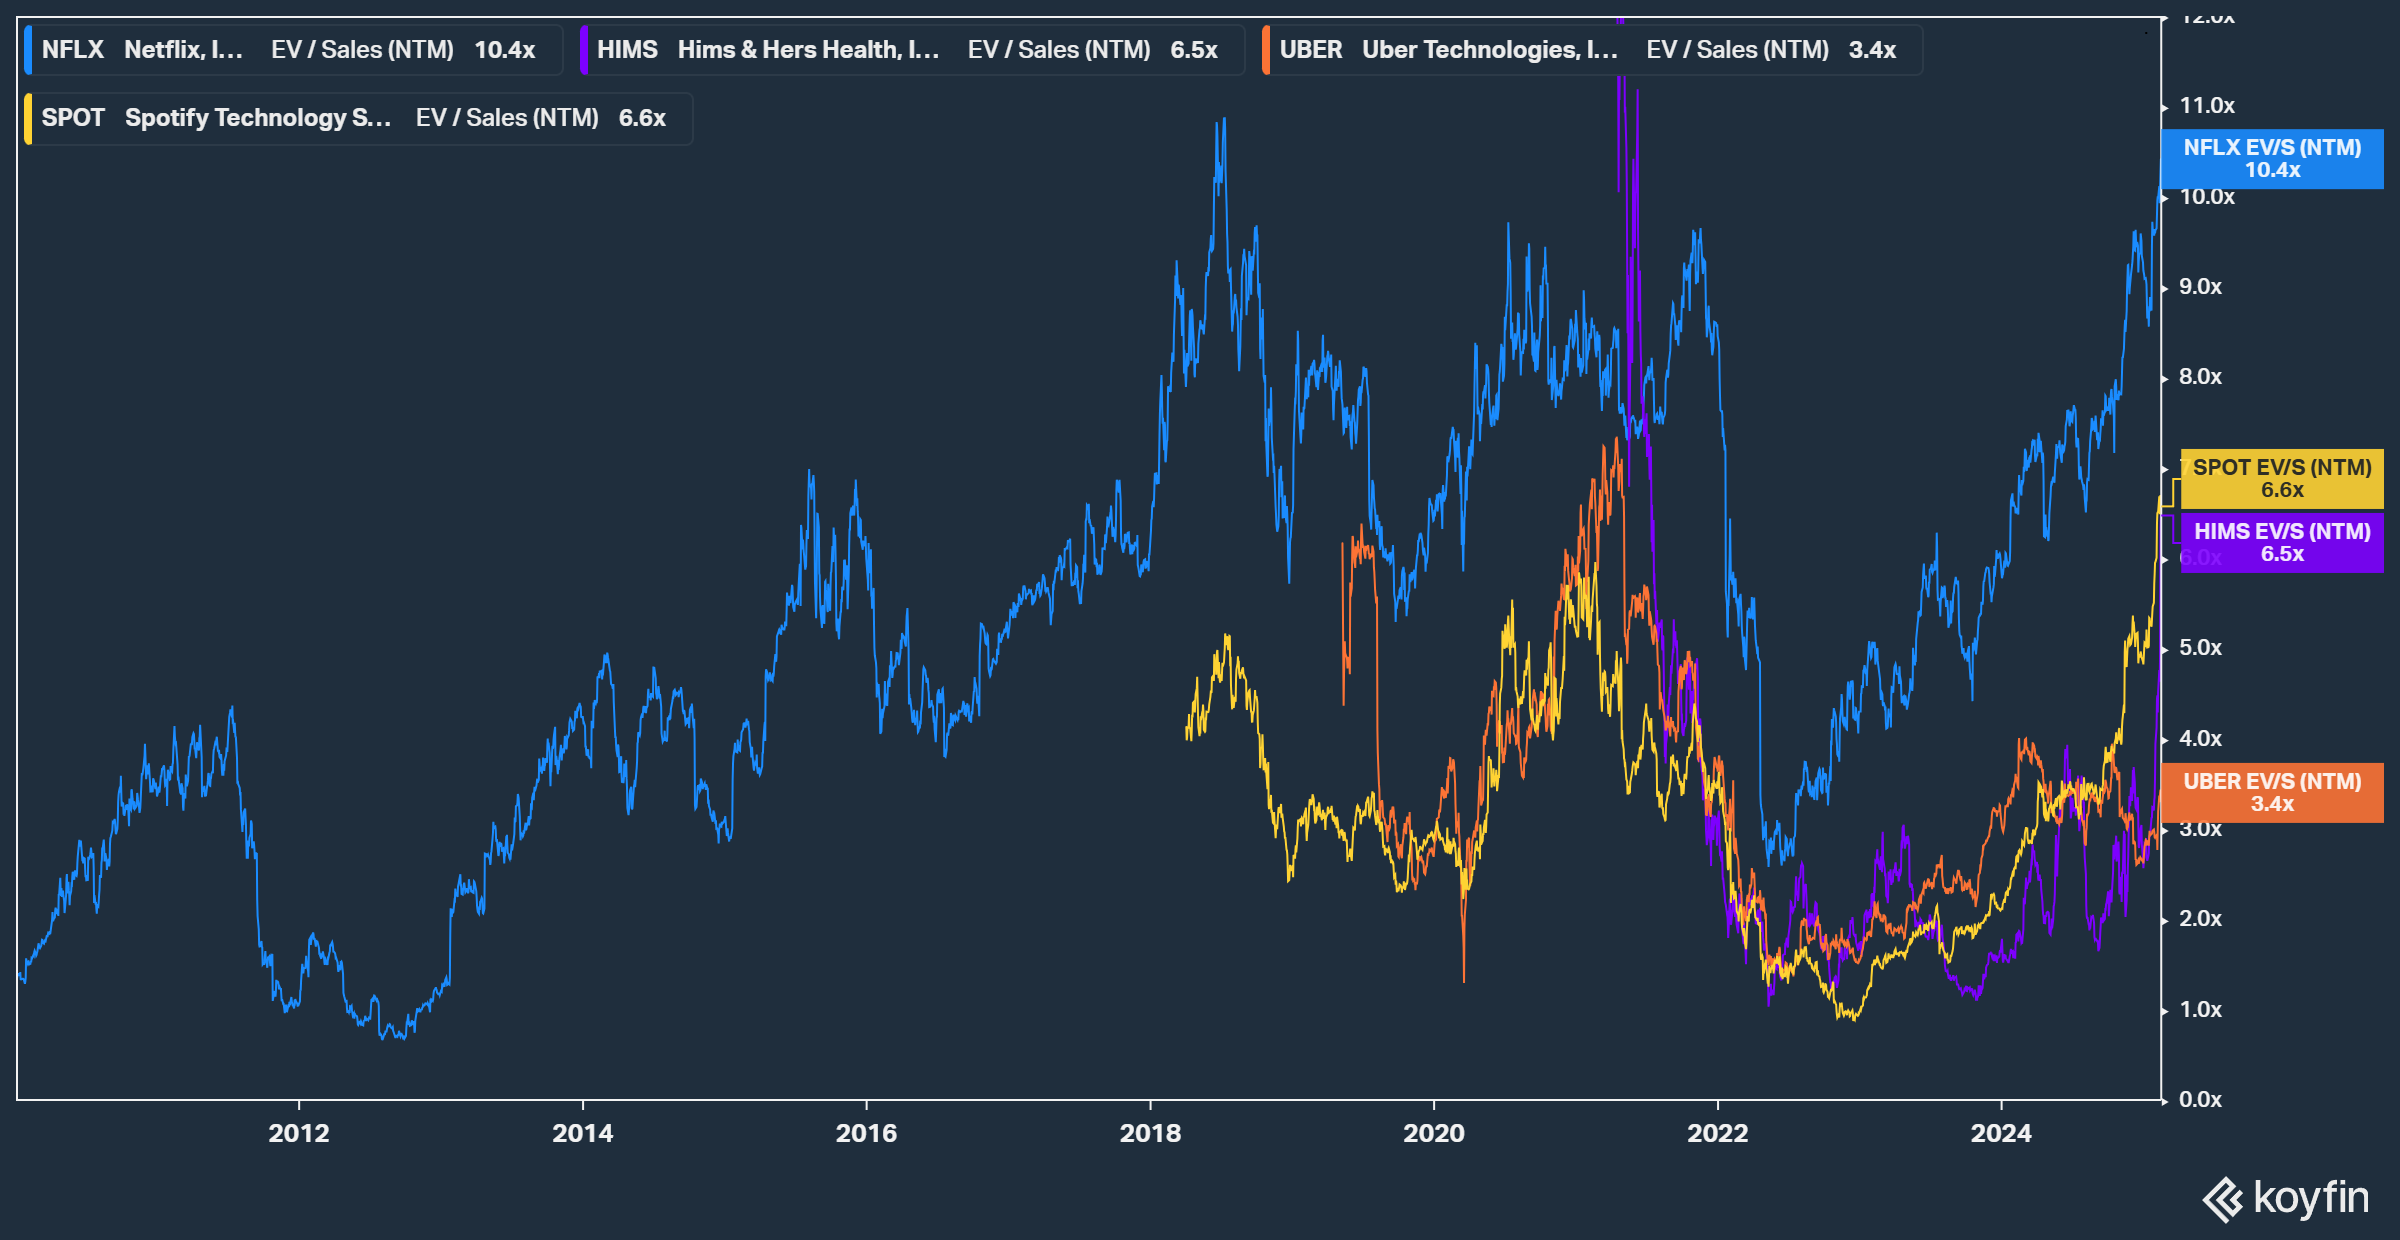Click the orange UBER color bar in legend
This screenshot has height=1240, width=2400.
[1266, 50]
